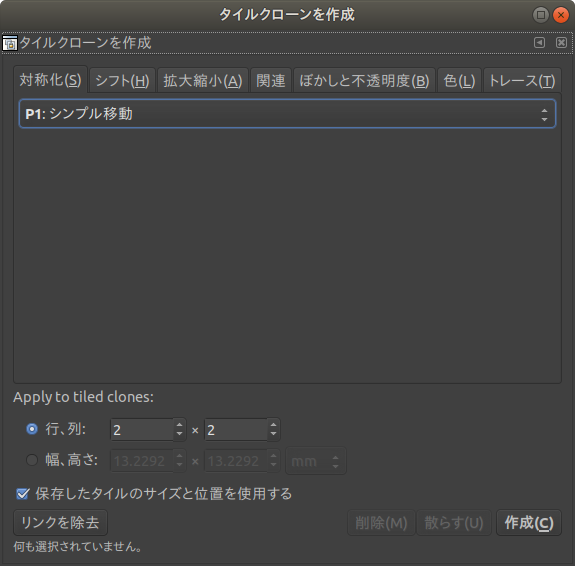
Task: Click the panel's iconify arrow icon
Action: pyautogui.click(x=539, y=43)
